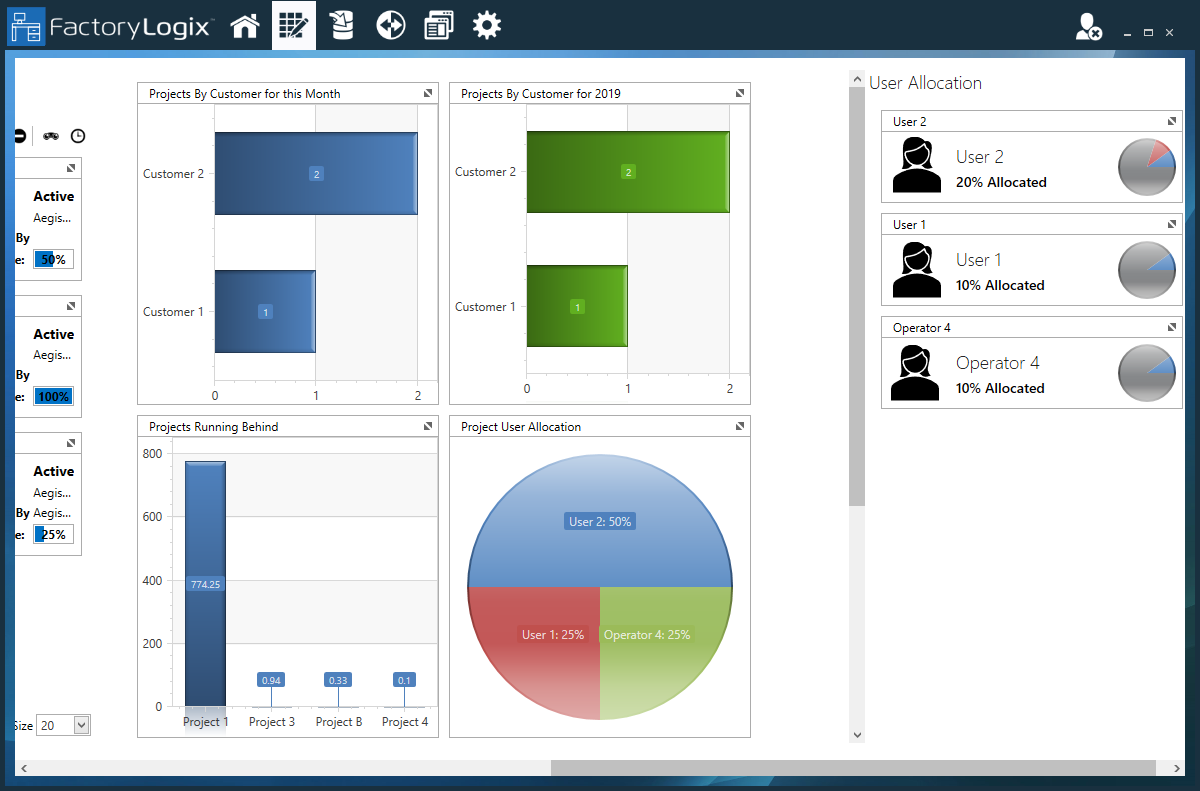Select the project planning grid-and-pencil toolbar icon
The width and height of the screenshot is (1200, 791).
click(x=294, y=25)
